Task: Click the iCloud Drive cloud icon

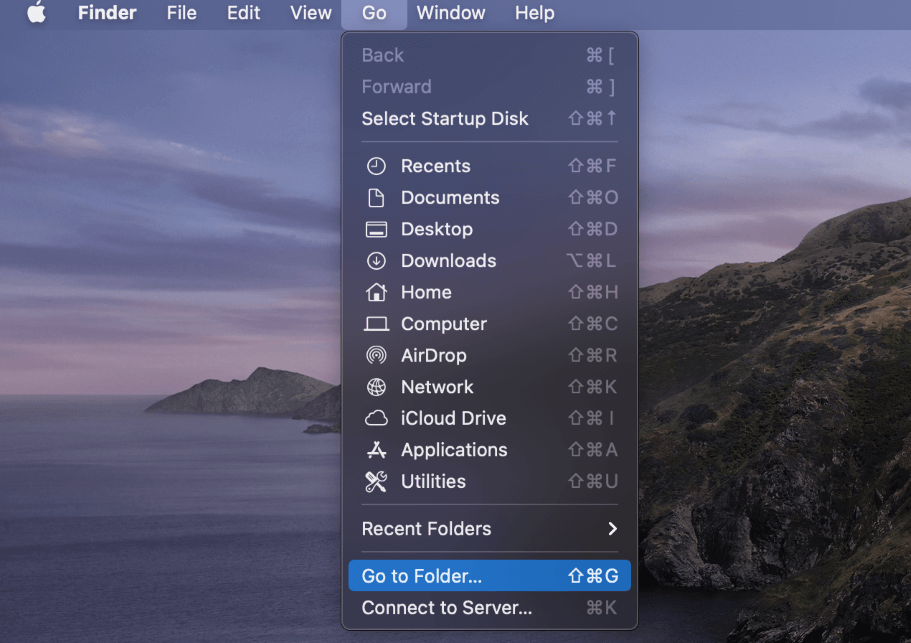Action: tap(376, 418)
